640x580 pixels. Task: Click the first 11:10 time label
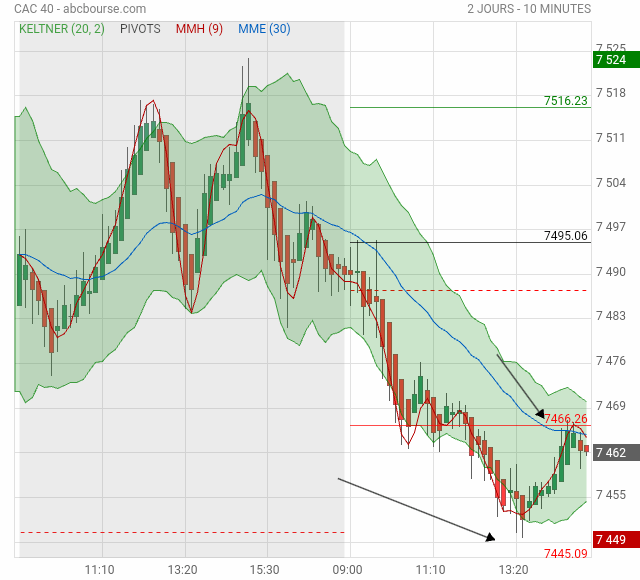tap(100, 569)
